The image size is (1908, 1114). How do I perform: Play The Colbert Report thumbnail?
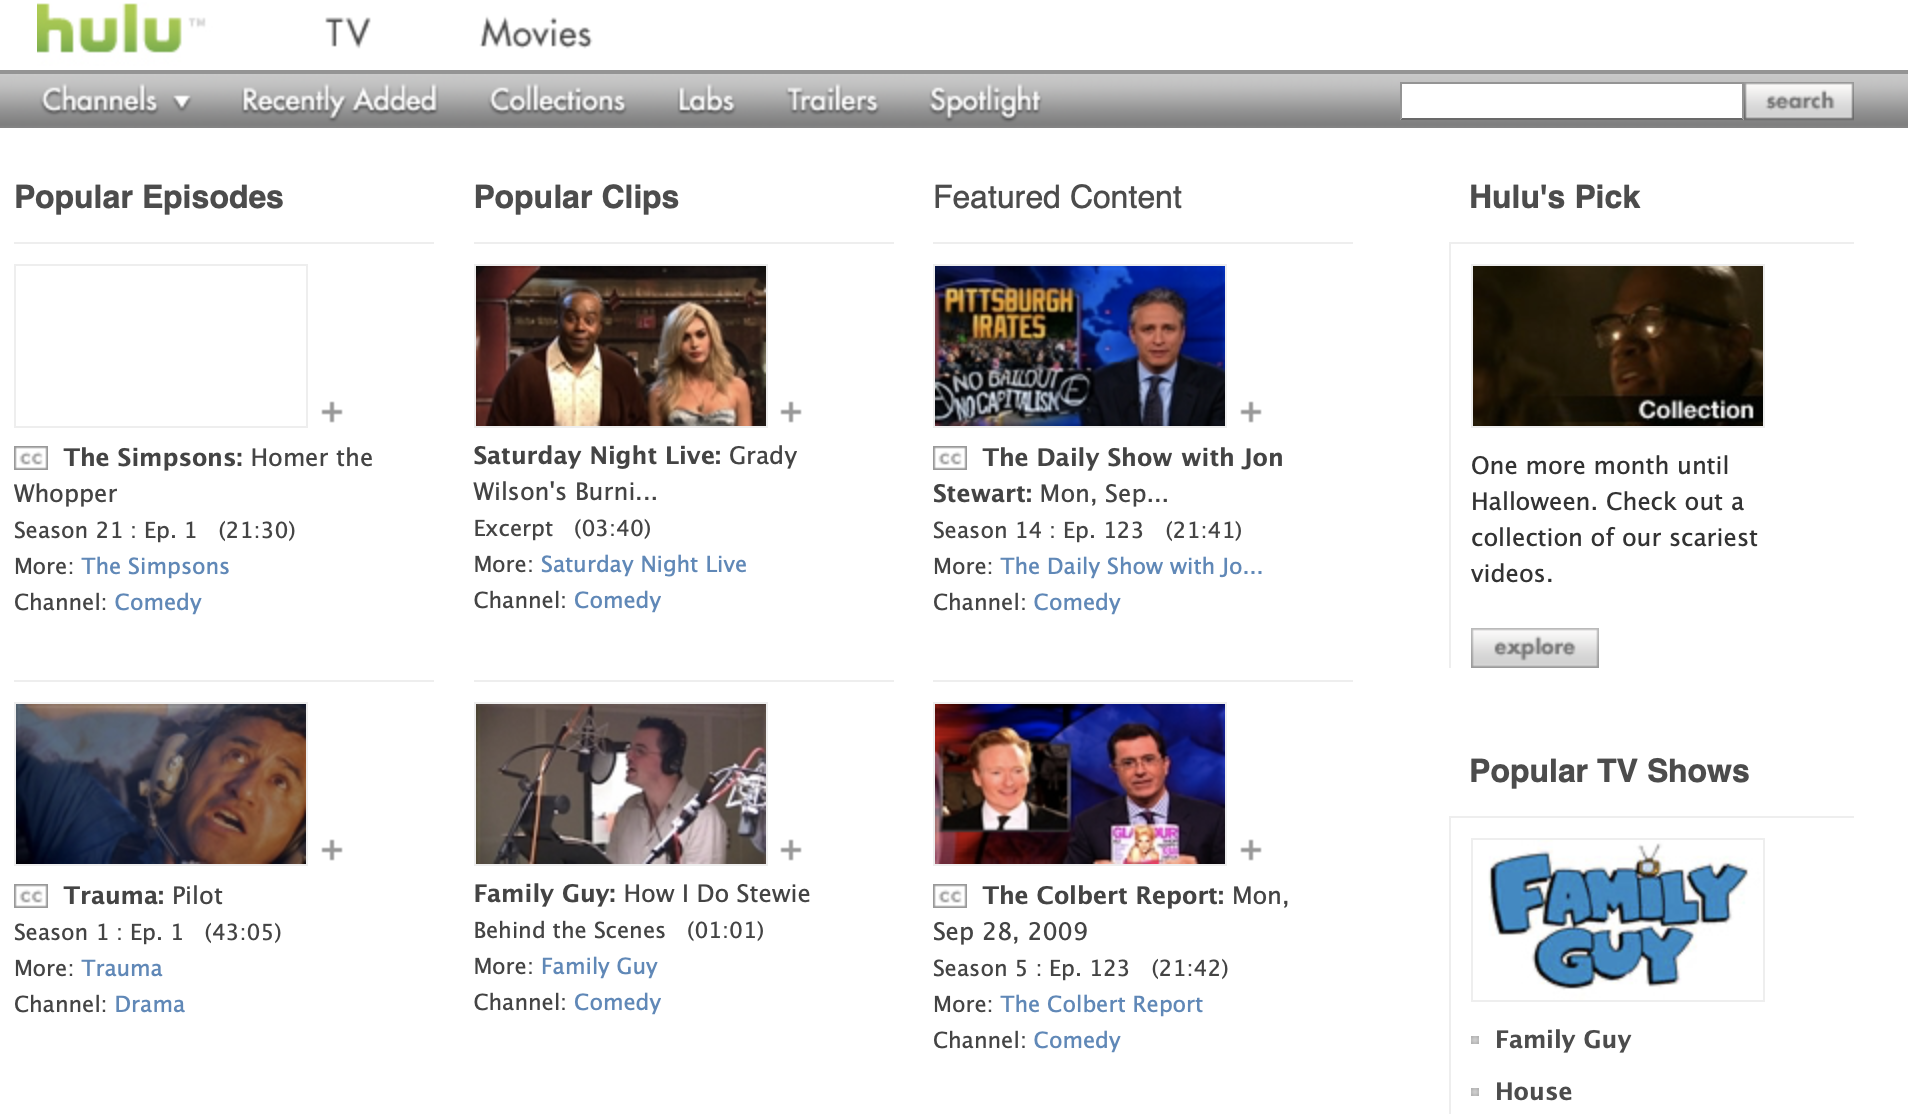pyautogui.click(x=1079, y=784)
